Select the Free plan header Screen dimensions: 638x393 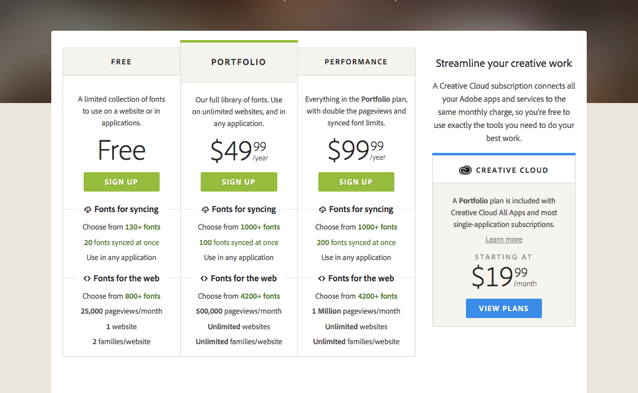point(121,62)
